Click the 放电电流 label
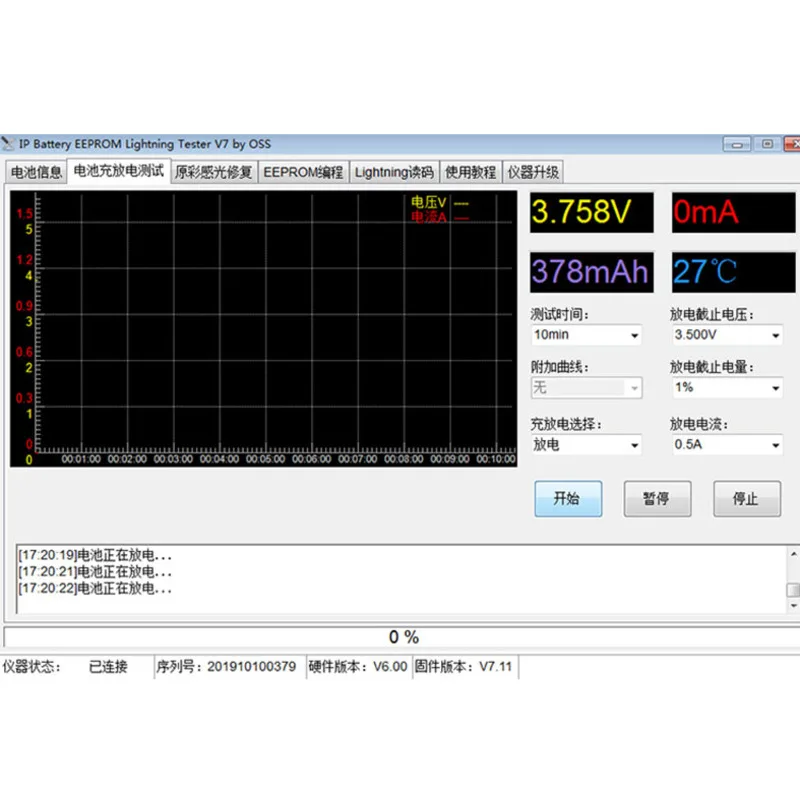This screenshot has height=800, width=800. 699,424
